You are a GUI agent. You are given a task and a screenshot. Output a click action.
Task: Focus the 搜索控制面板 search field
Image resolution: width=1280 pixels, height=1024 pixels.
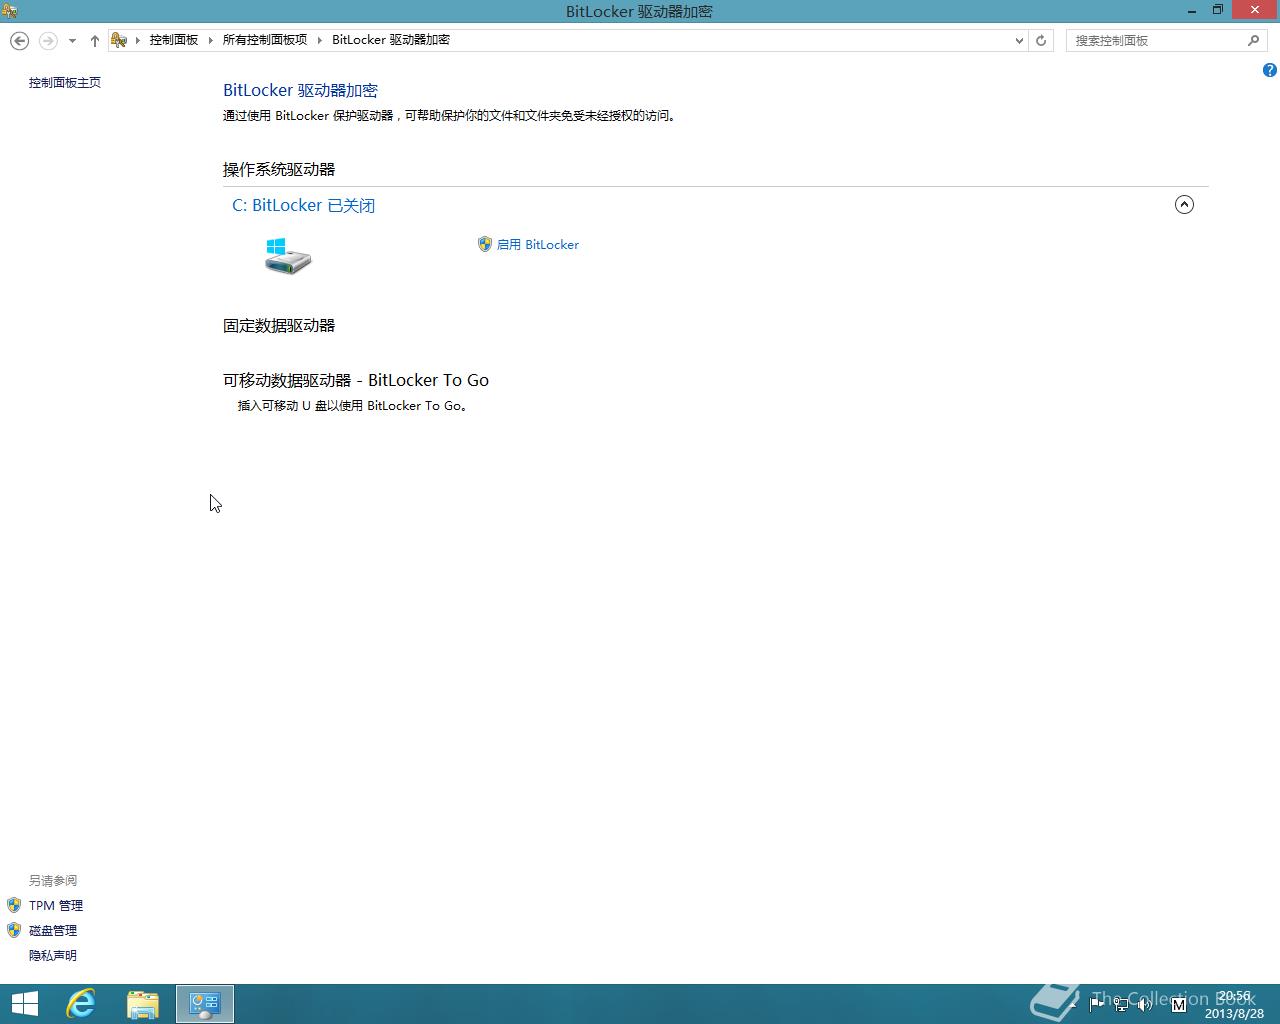(1155, 41)
